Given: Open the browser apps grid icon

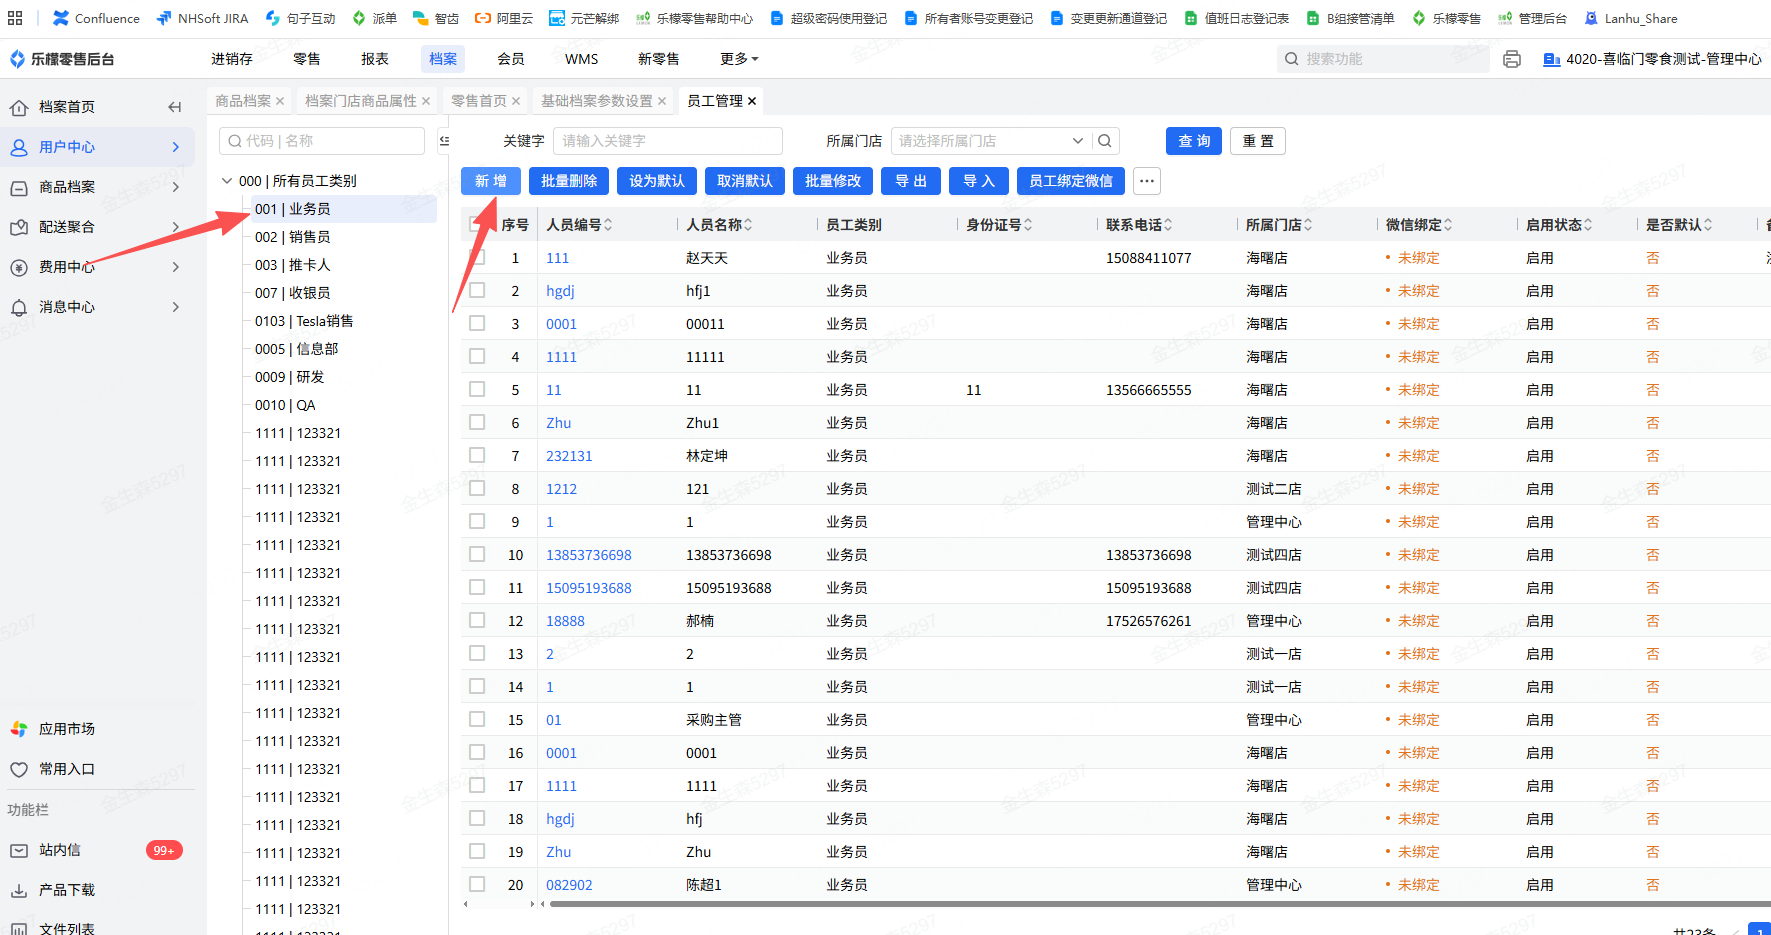Looking at the screenshot, I should [x=15, y=18].
